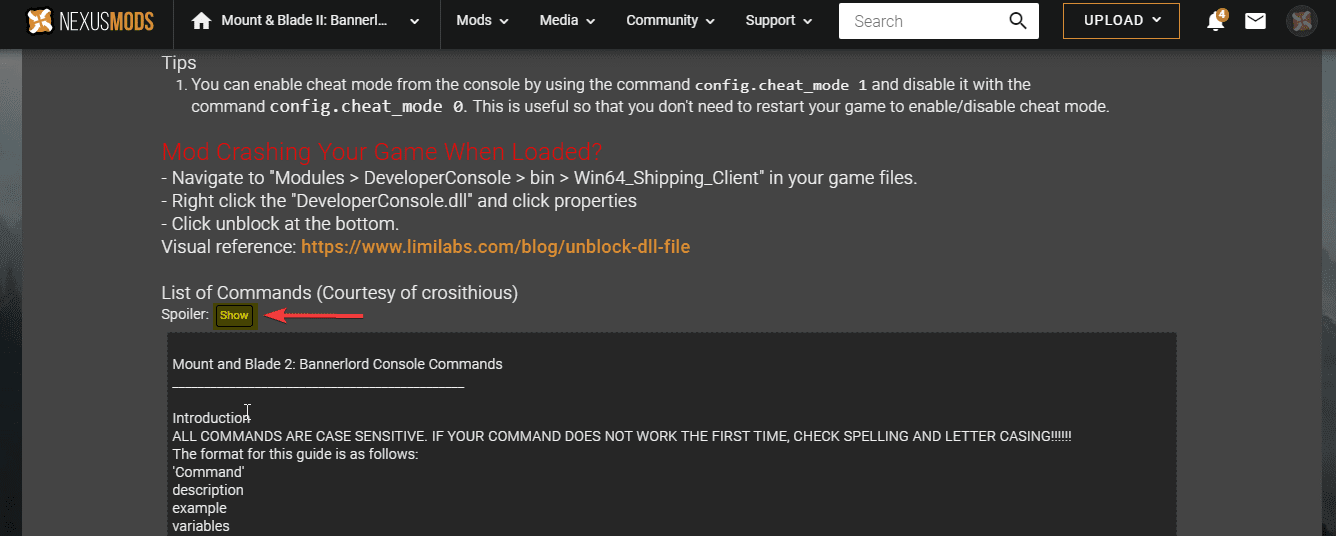Open the messages envelope icon
Viewport: 1336px width, 536px height.
[x=1255, y=21]
